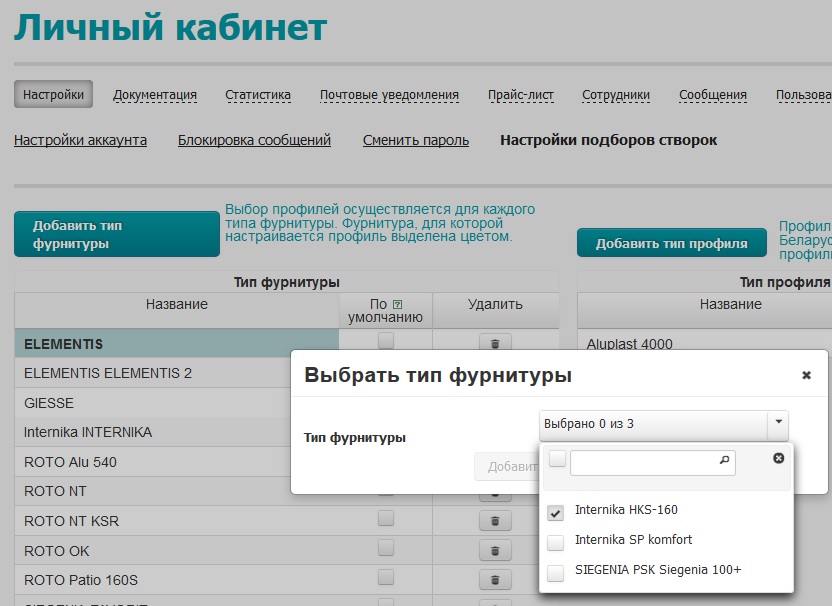The width and height of the screenshot is (832, 606).
Task: Remove ROTO Patio 160S with trash icon
Action: [x=494, y=580]
